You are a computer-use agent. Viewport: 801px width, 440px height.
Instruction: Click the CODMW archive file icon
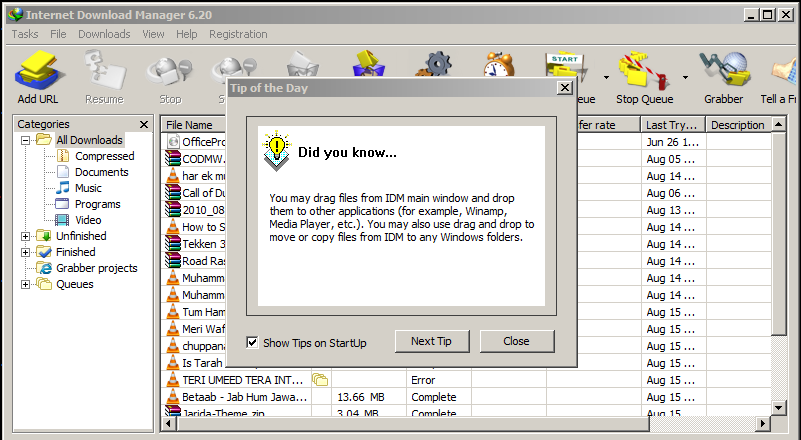pyautogui.click(x=173, y=158)
